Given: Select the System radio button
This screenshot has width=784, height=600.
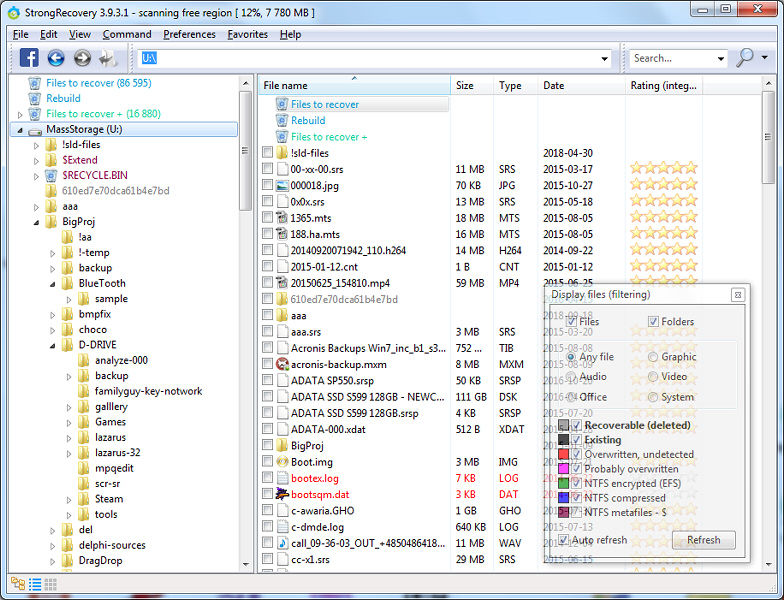Looking at the screenshot, I should 652,397.
